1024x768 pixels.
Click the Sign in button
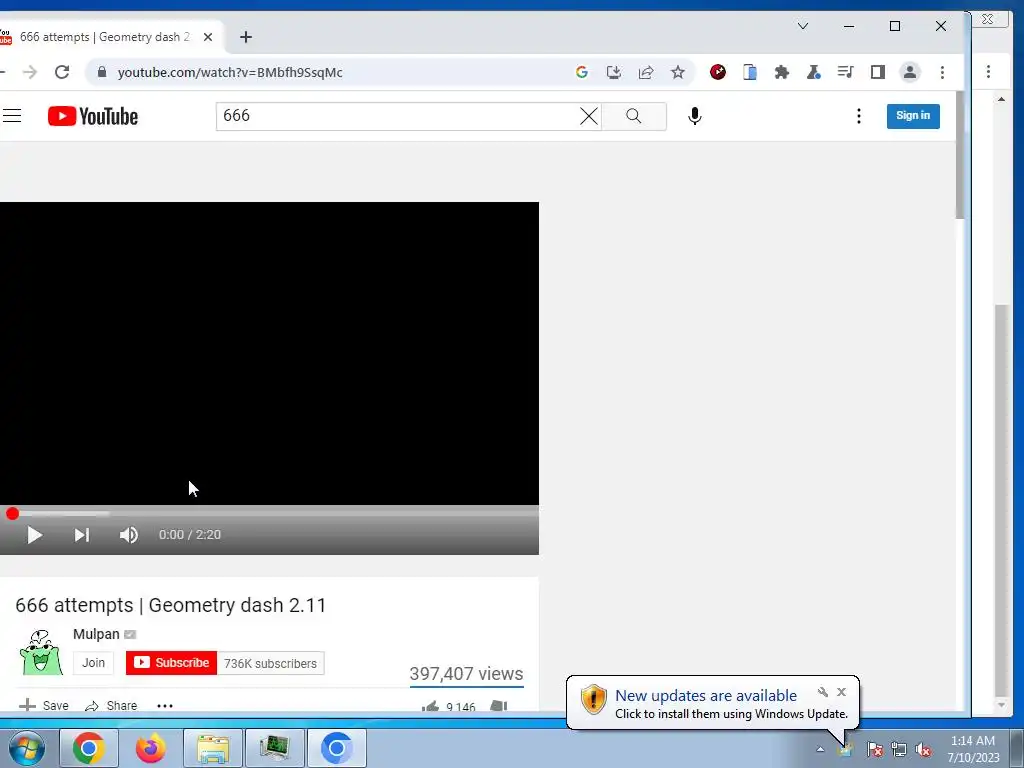[x=913, y=116]
